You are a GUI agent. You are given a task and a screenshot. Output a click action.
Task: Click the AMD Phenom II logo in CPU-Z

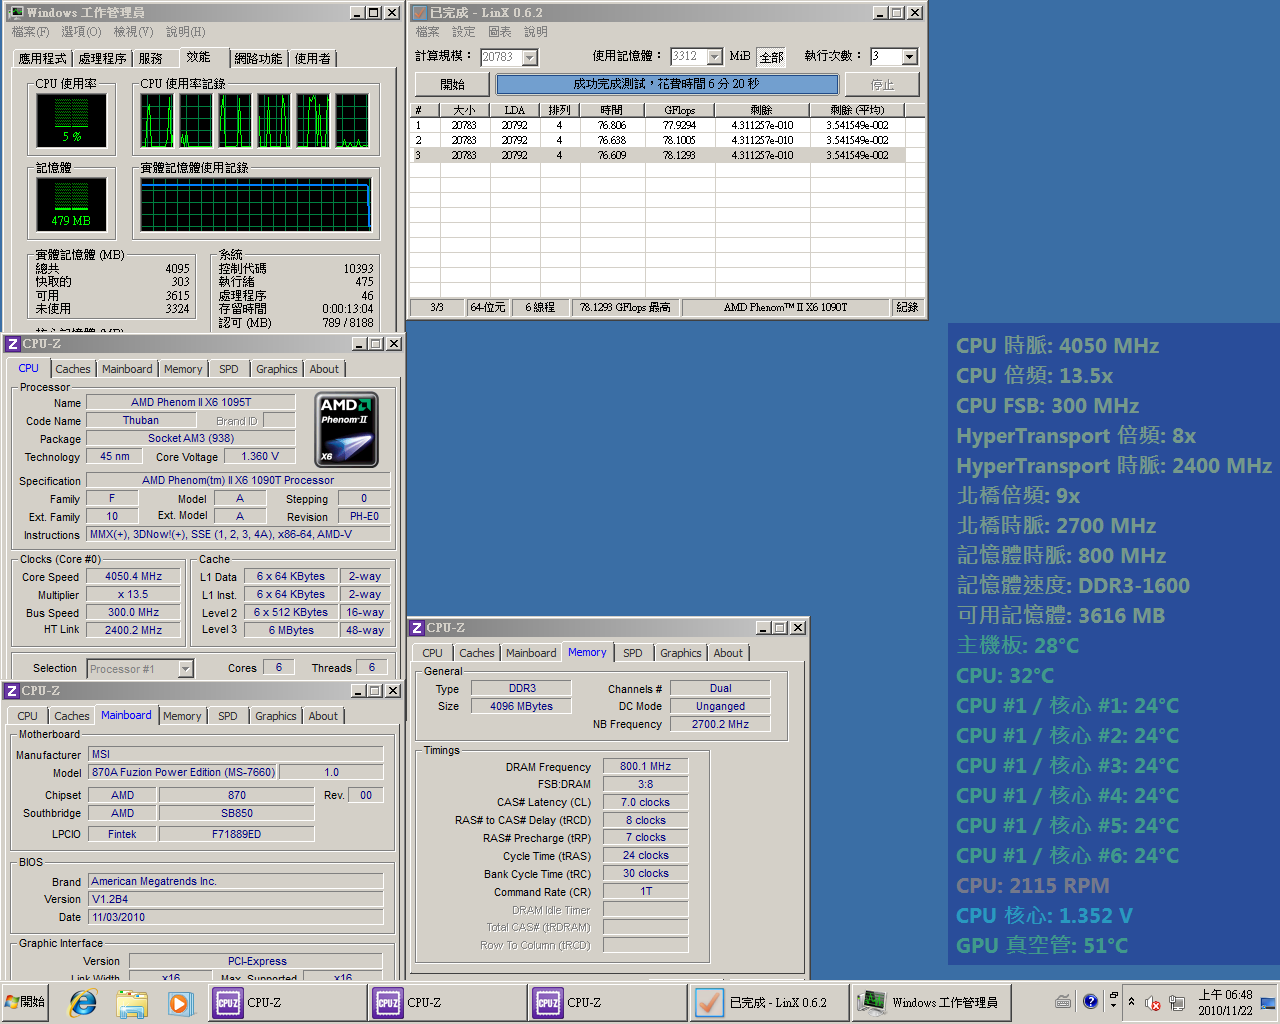(x=346, y=430)
